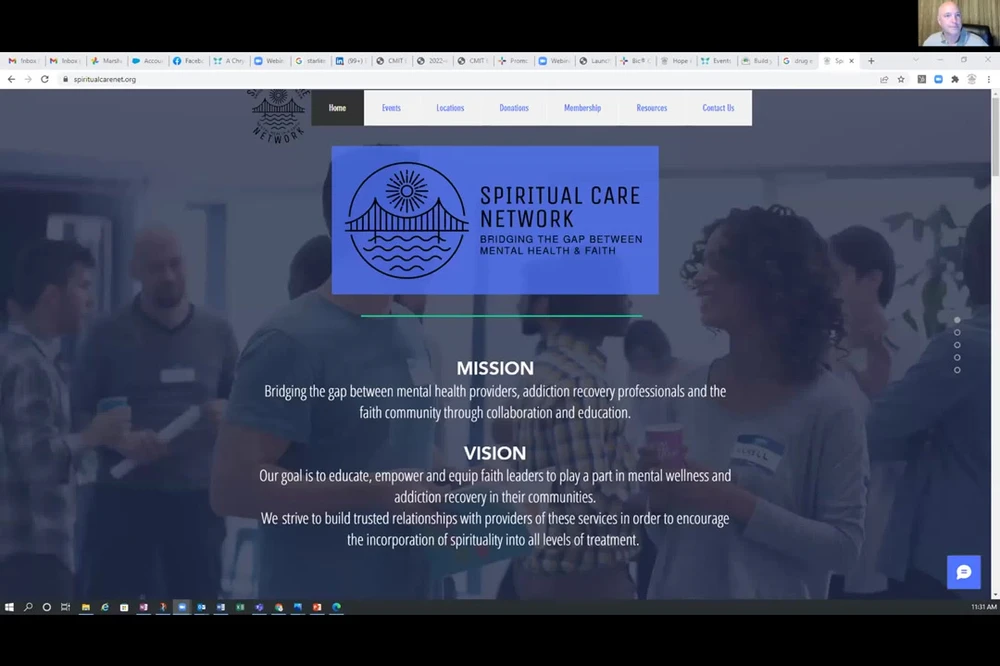Click the vertical page scrollbar thumb

pyautogui.click(x=995, y=137)
